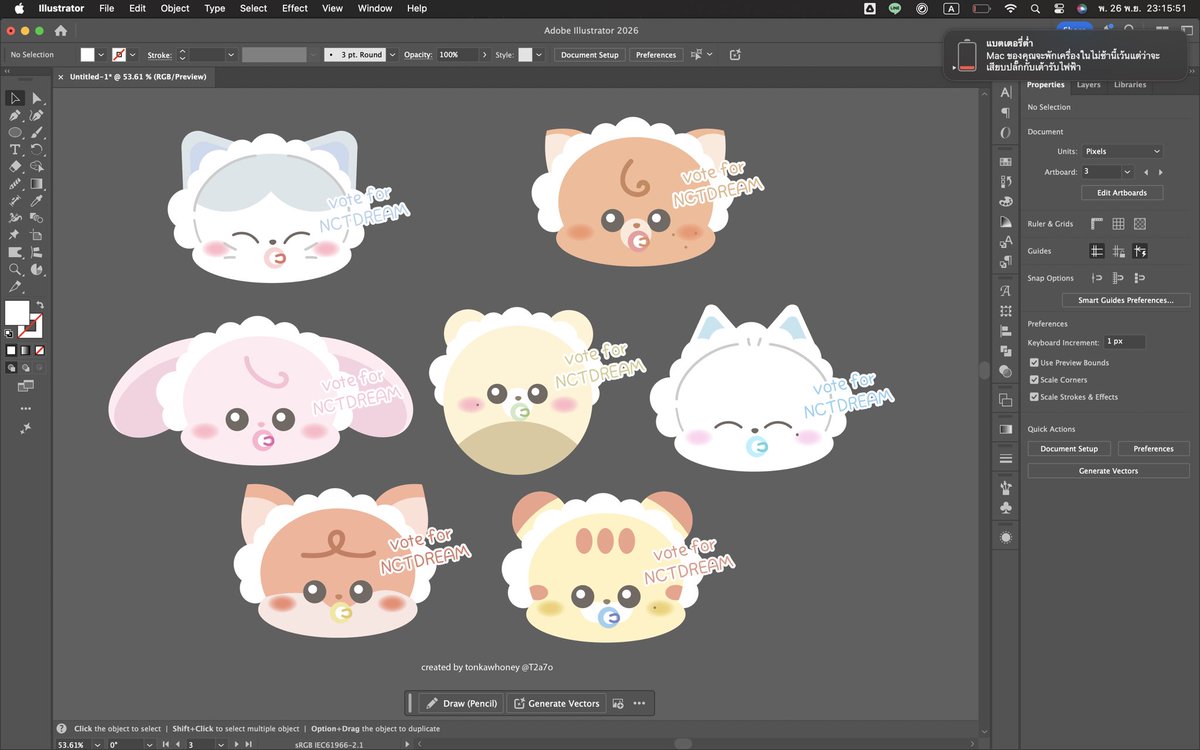
Task: Select the Rotate tool
Action: tap(36, 149)
